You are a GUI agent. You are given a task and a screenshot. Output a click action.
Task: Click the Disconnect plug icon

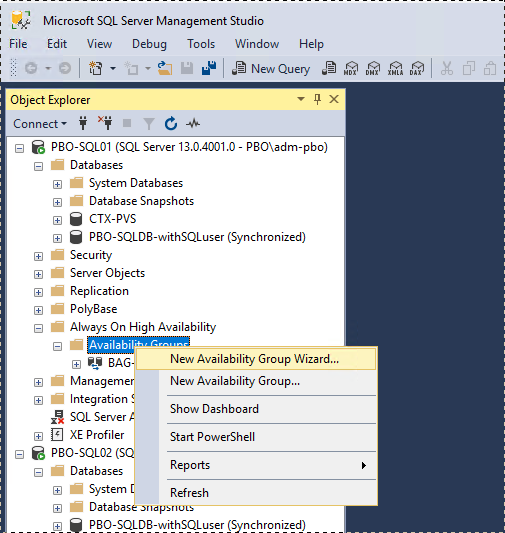point(105,123)
